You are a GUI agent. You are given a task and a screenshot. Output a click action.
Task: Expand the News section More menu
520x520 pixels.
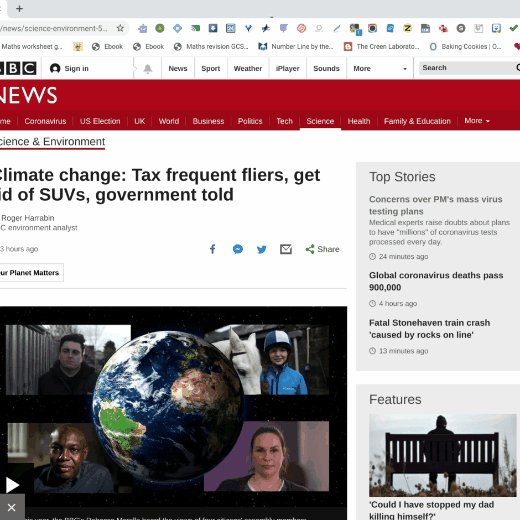[477, 121]
